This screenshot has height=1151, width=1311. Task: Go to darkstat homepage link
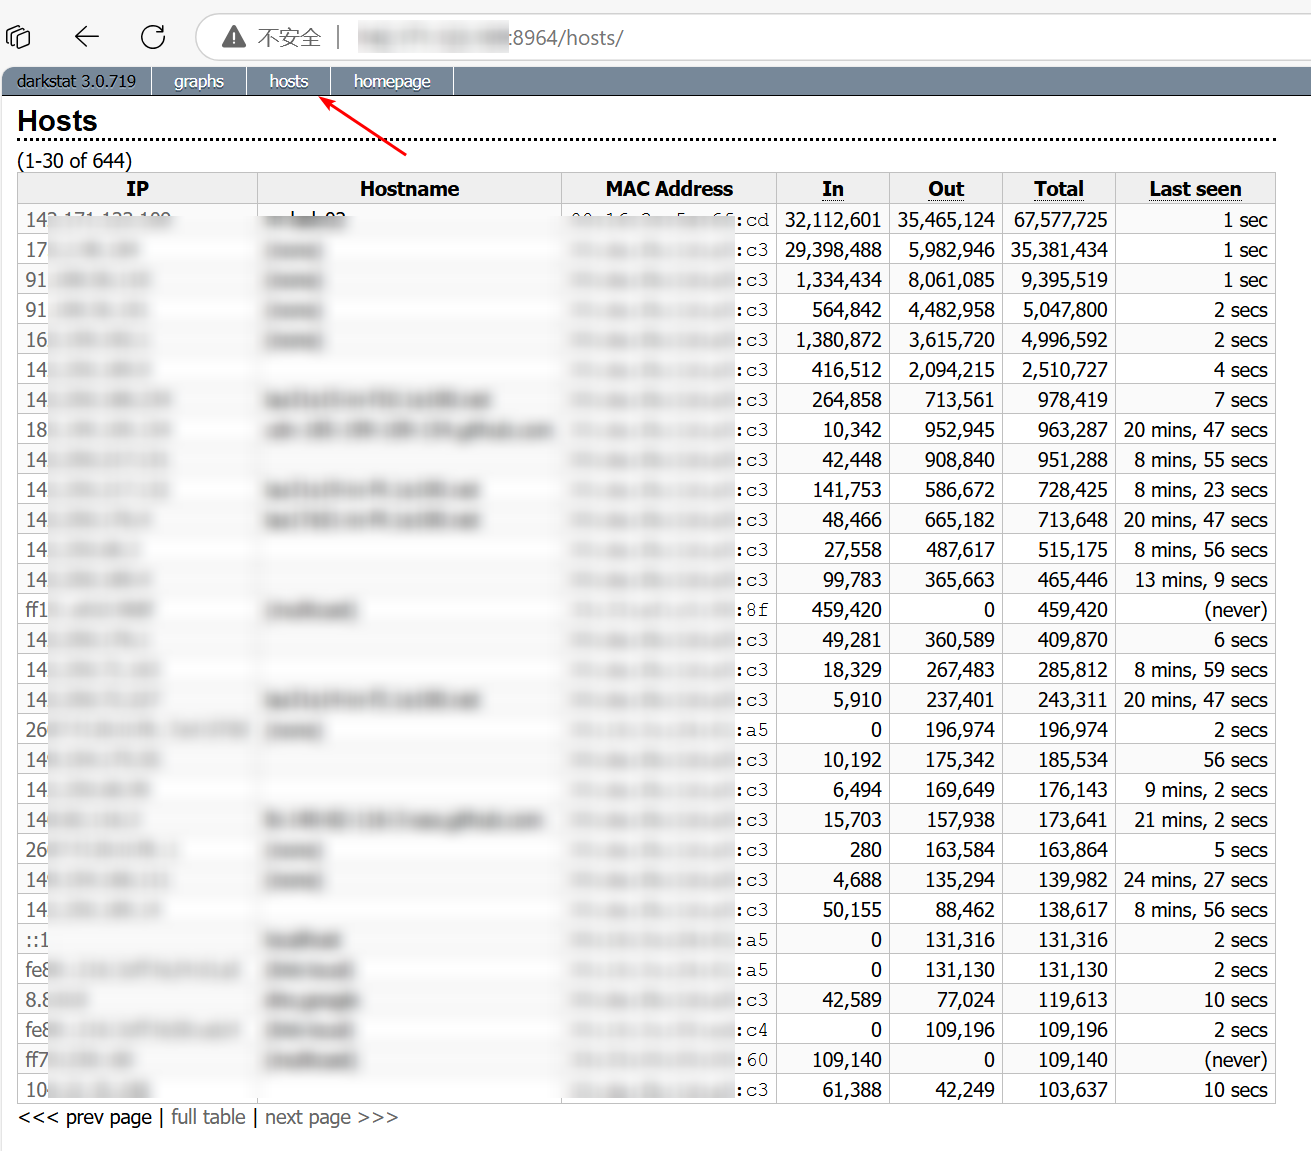coord(391,81)
